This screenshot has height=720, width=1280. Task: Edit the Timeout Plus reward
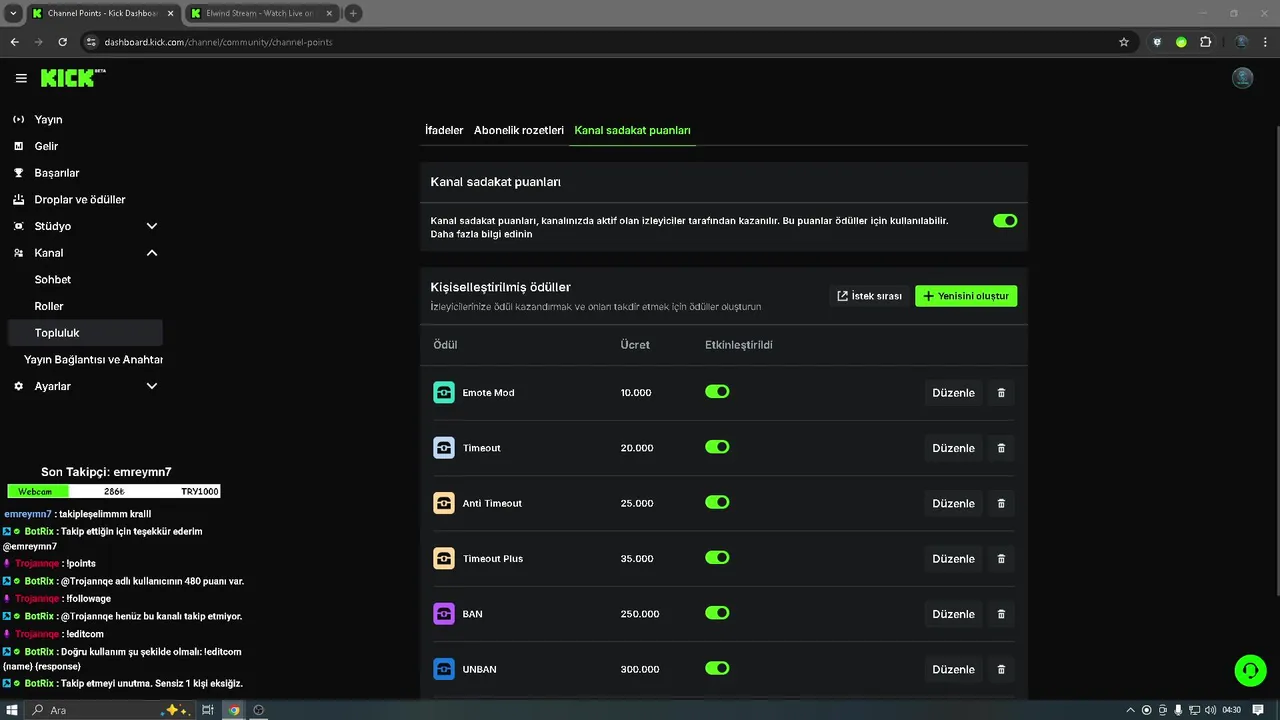(953, 559)
